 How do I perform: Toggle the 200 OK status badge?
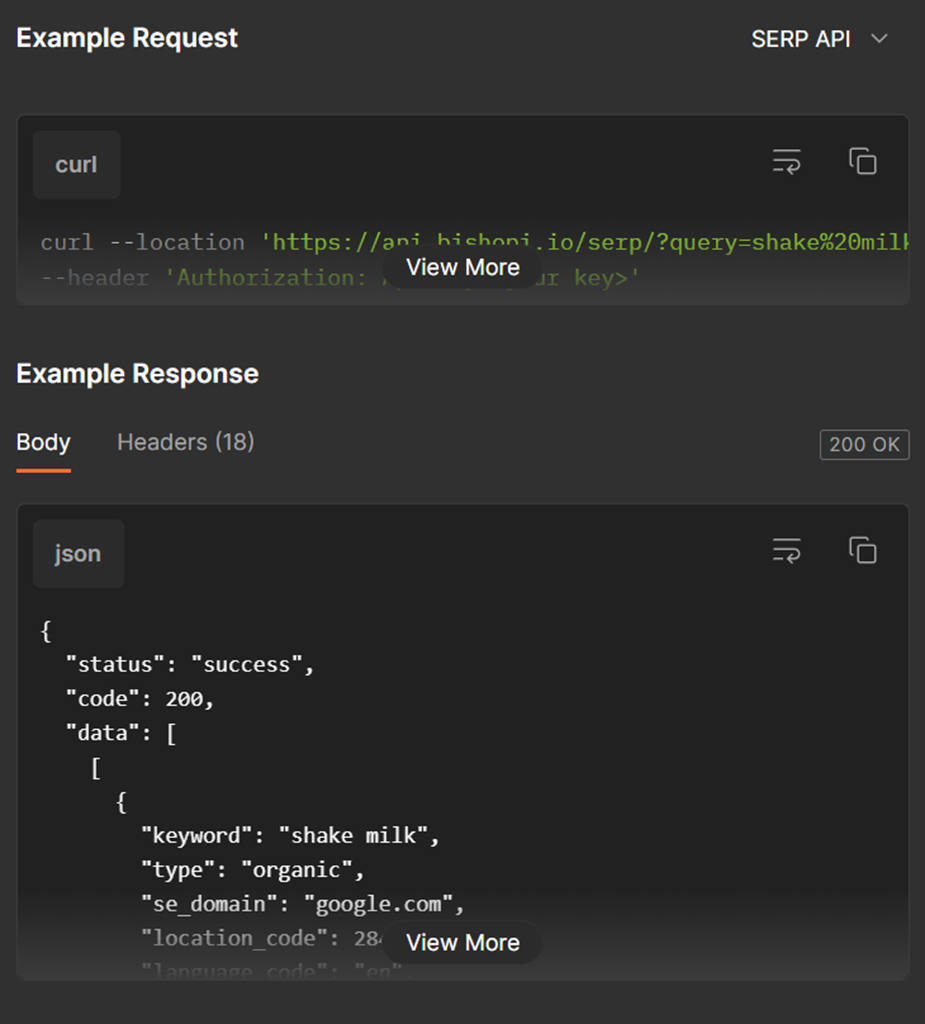tap(864, 444)
